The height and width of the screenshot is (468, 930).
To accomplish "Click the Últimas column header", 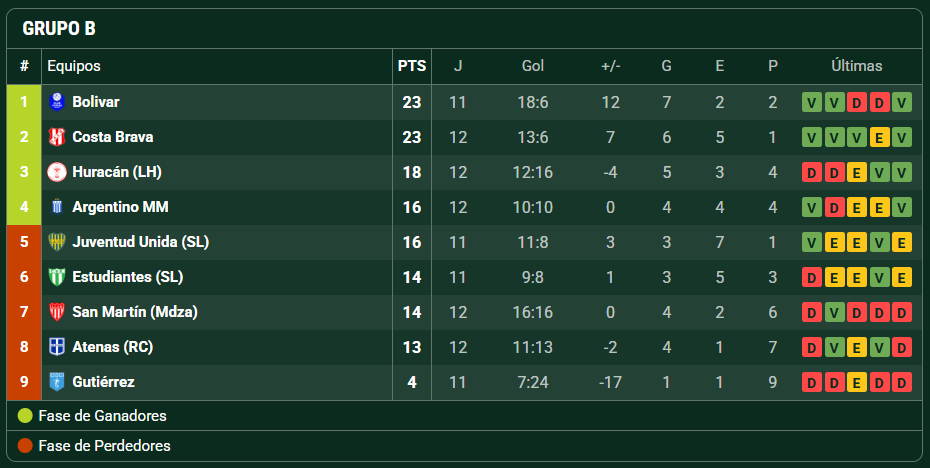I will tap(856, 66).
